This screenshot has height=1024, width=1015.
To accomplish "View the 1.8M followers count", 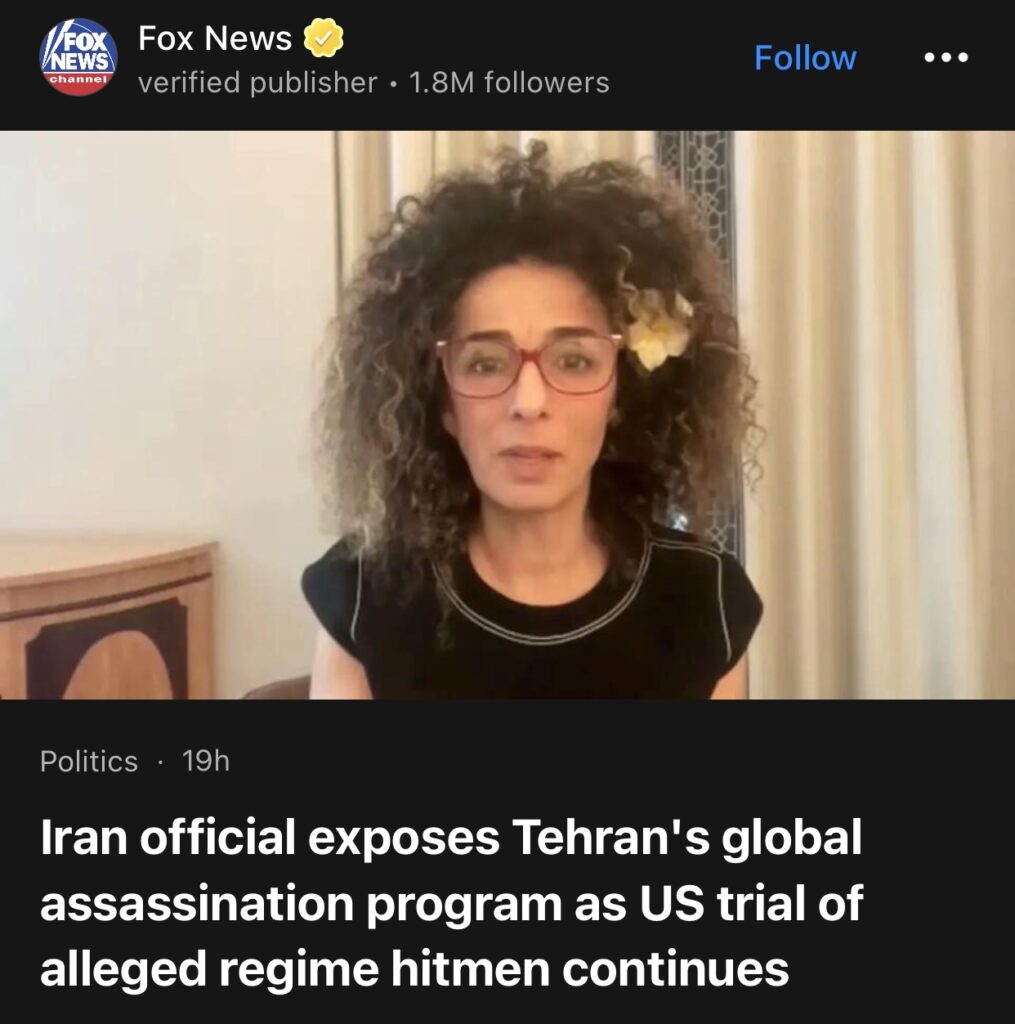I will pos(509,83).
